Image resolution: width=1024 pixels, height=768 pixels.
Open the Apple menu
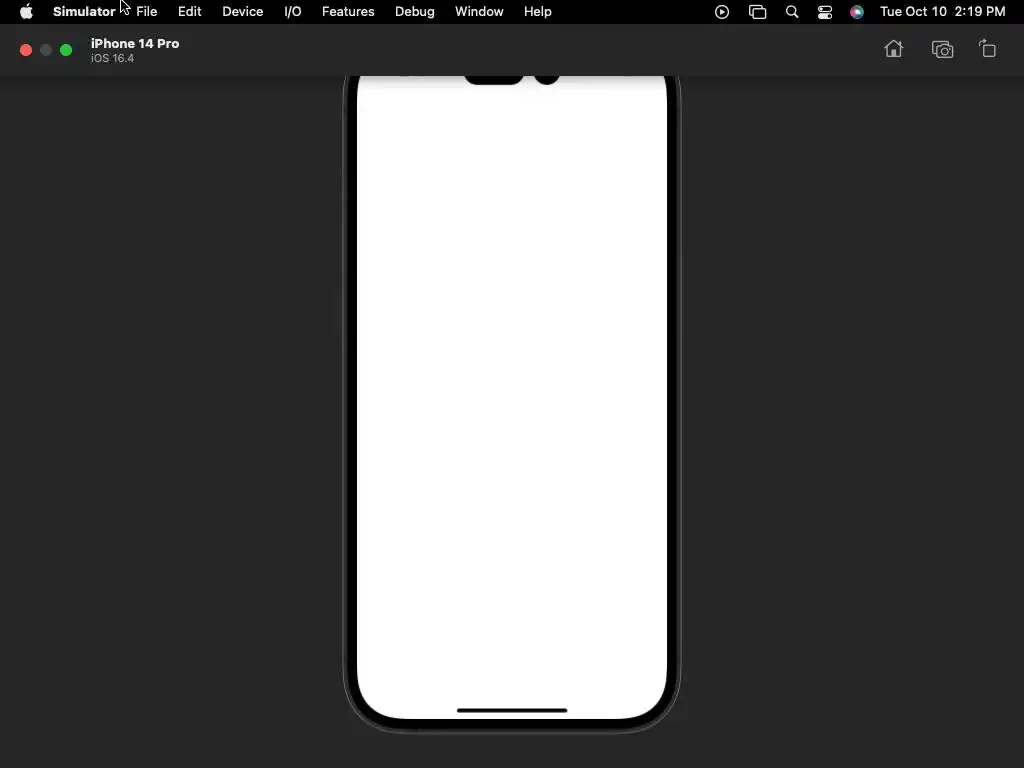(x=26, y=12)
